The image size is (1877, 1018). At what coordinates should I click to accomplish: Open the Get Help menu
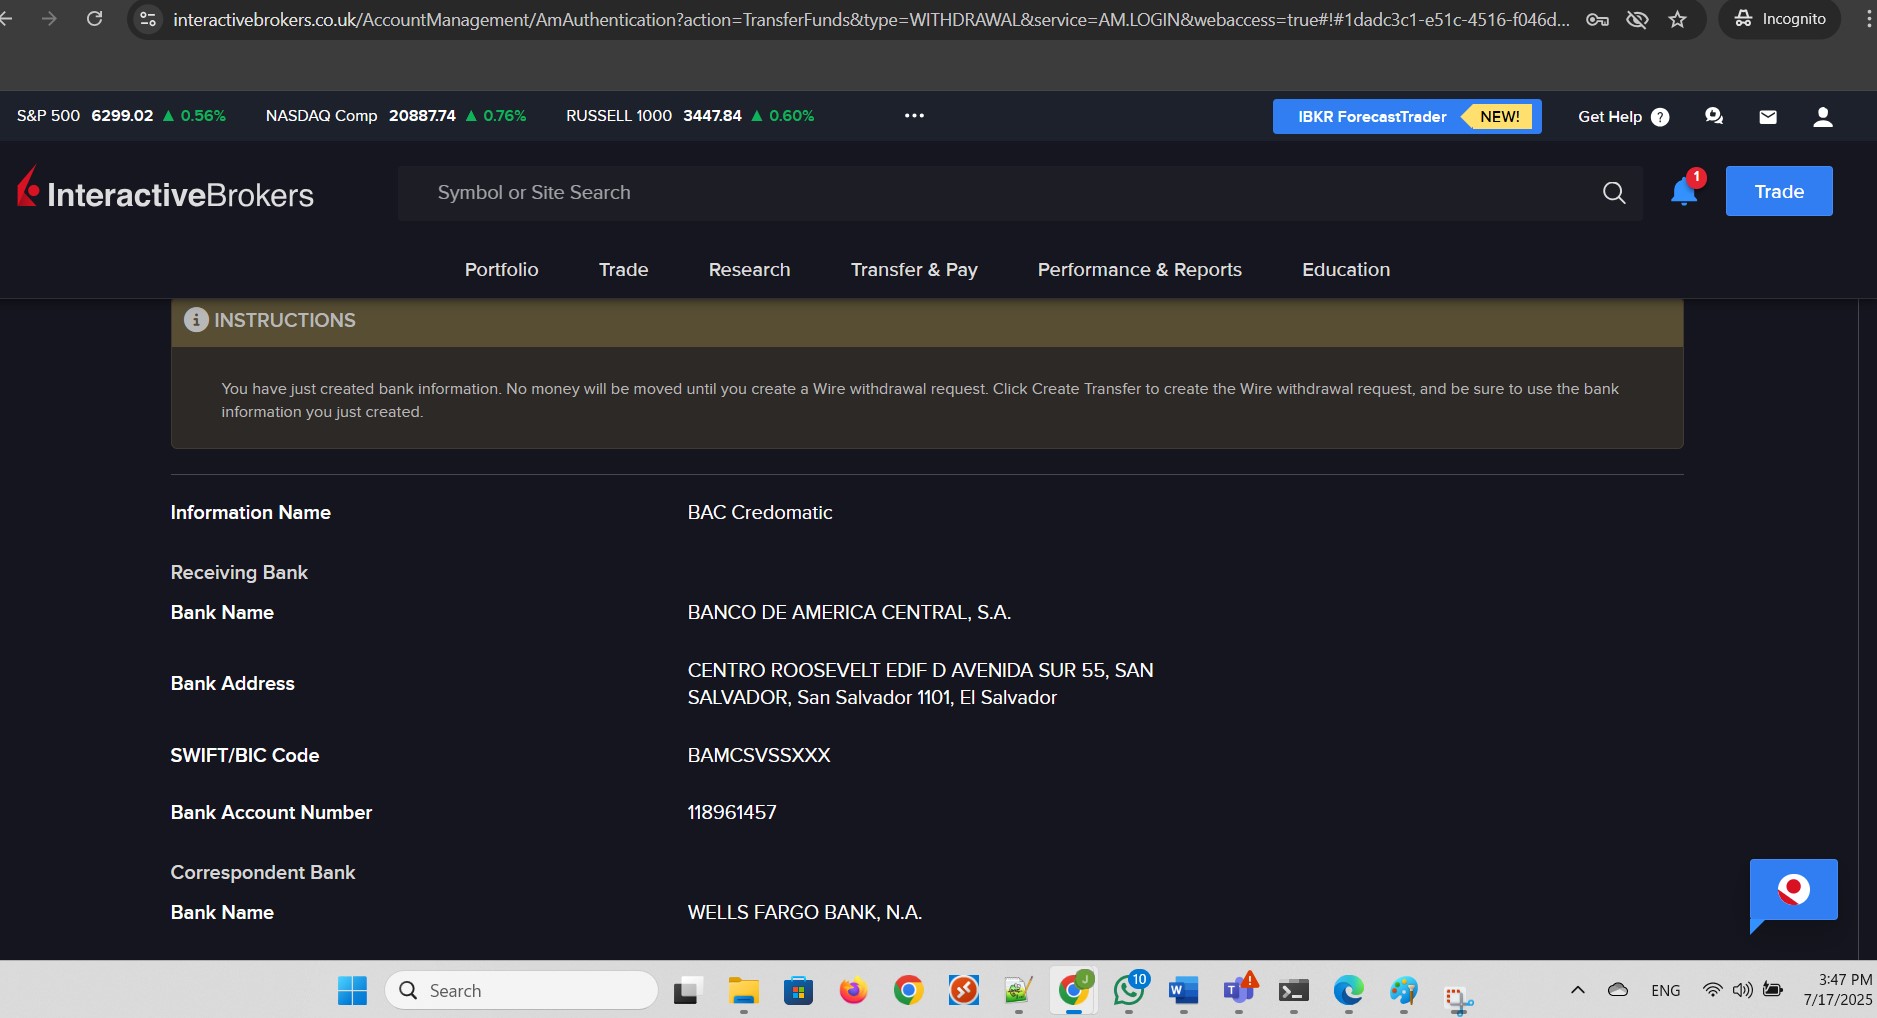(x=1623, y=117)
